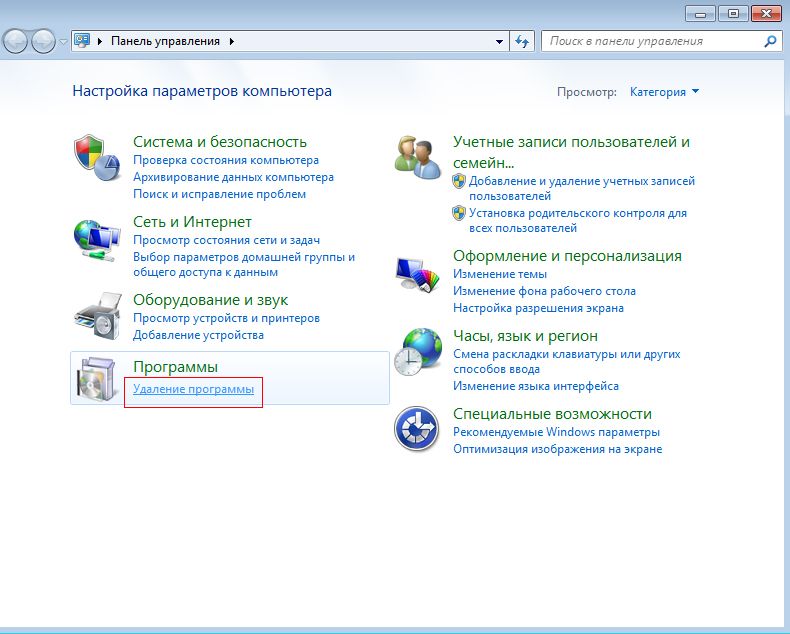Expand the arrow after Панель управления breadcrumb
790x634 pixels.
pyautogui.click(x=232, y=41)
